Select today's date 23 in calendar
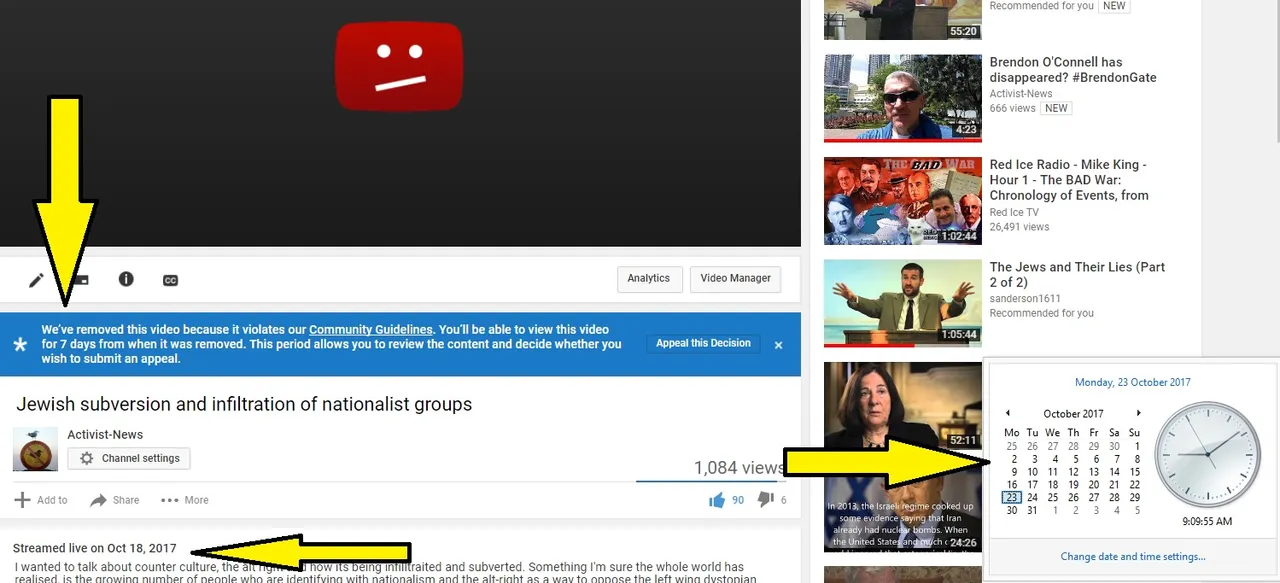This screenshot has width=1280, height=583. [x=1012, y=497]
